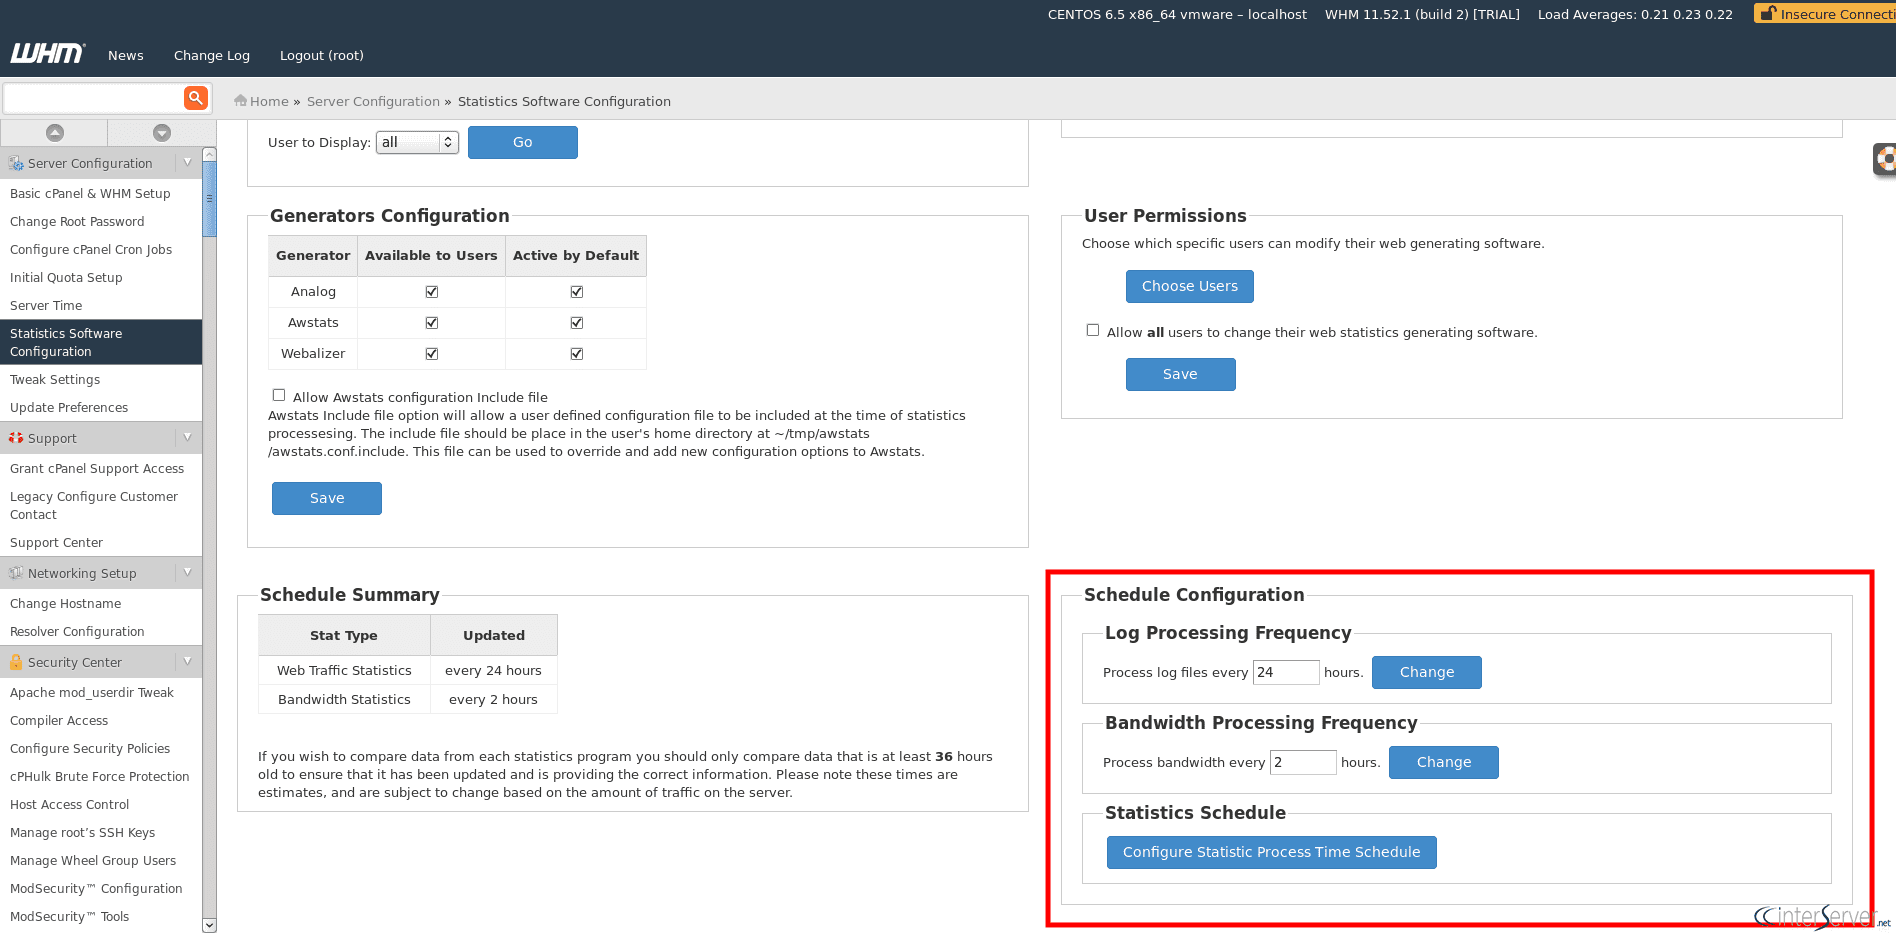Viewport: 1896px width, 933px height.
Task: Click Configure Statistic Process Time Schedule button
Action: [1271, 853]
